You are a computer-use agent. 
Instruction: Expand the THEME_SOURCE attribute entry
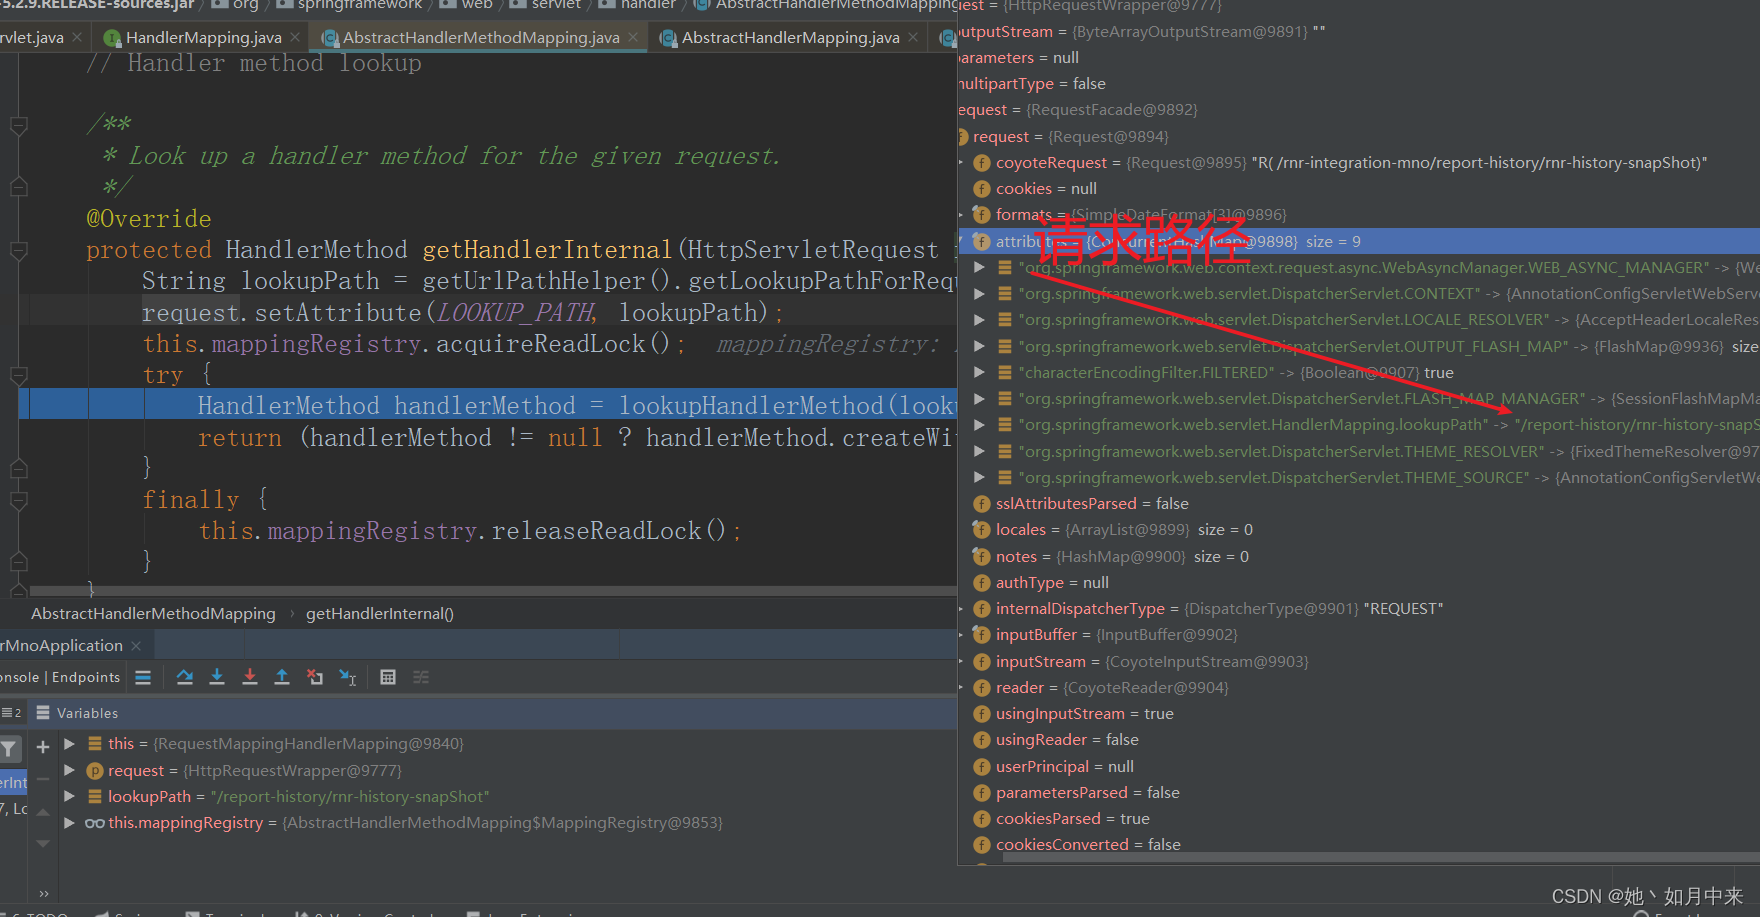(980, 477)
